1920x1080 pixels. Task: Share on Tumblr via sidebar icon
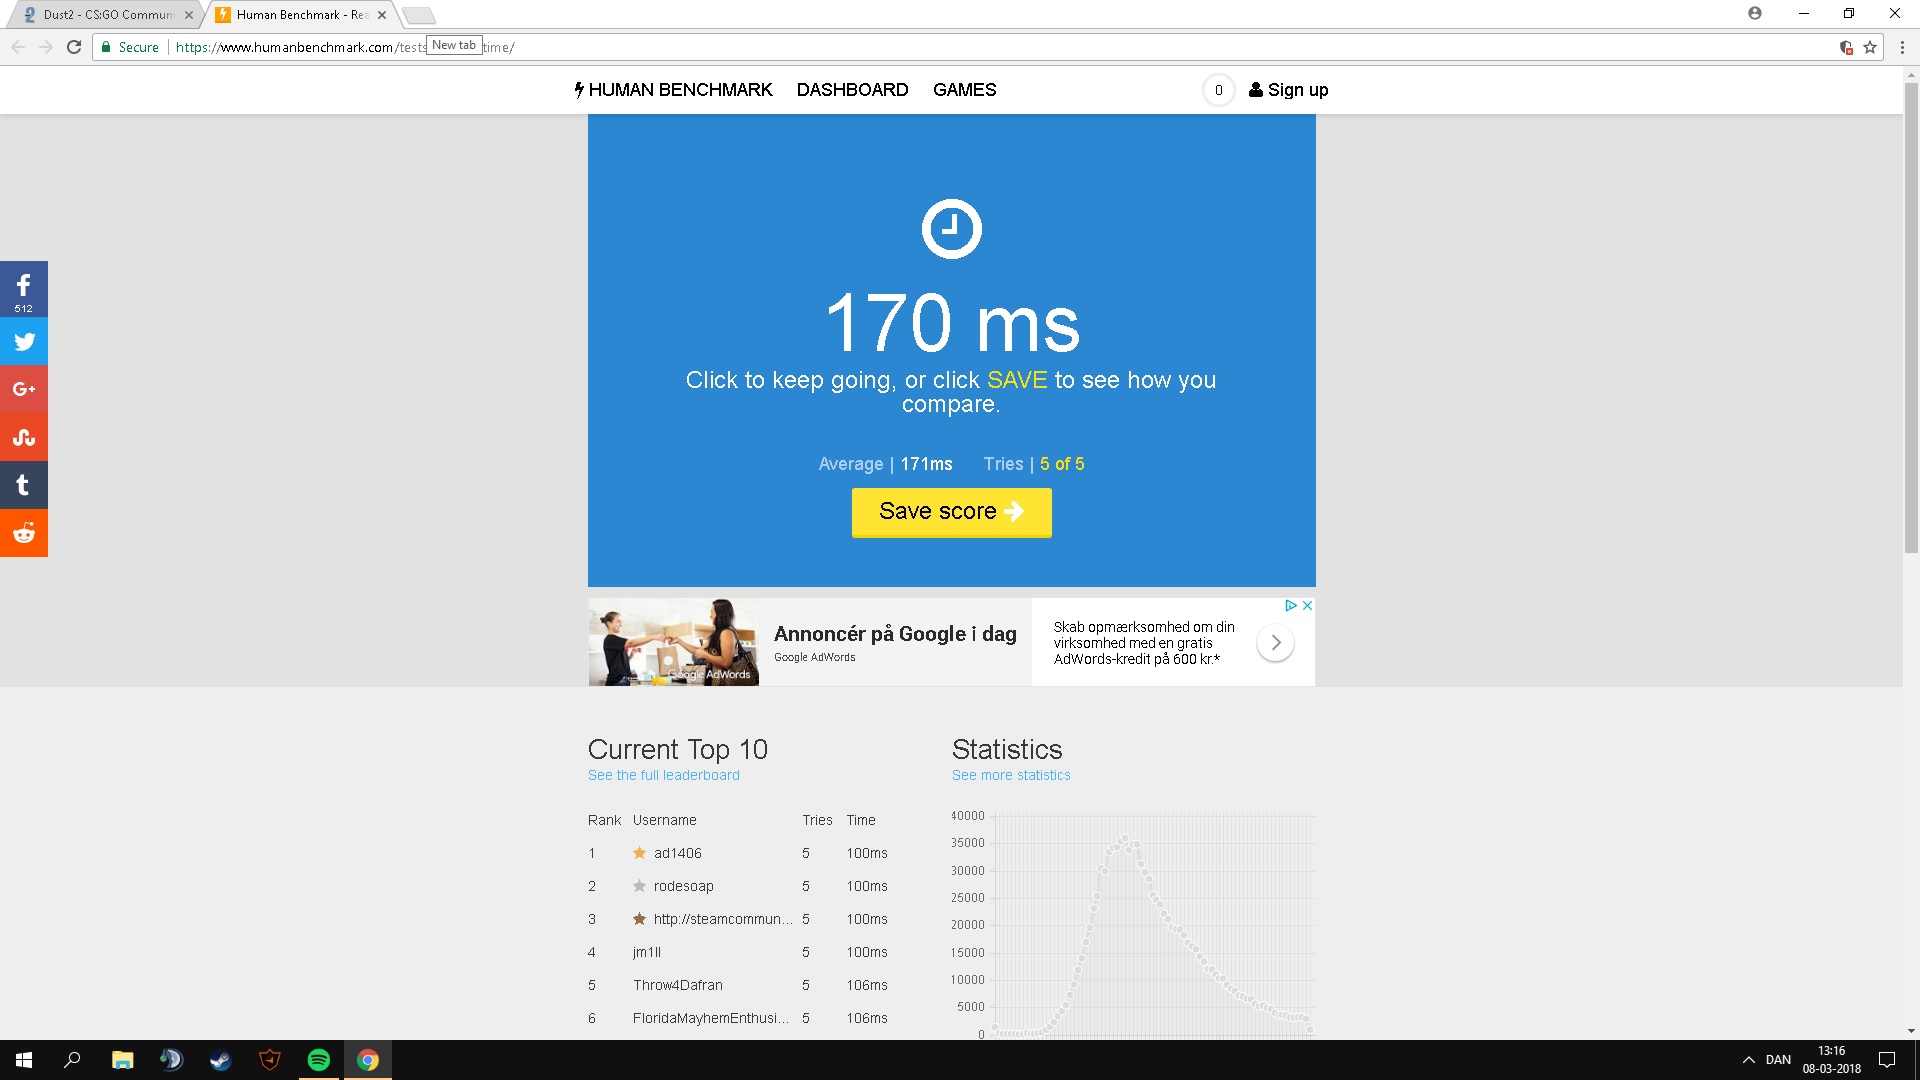[24, 485]
